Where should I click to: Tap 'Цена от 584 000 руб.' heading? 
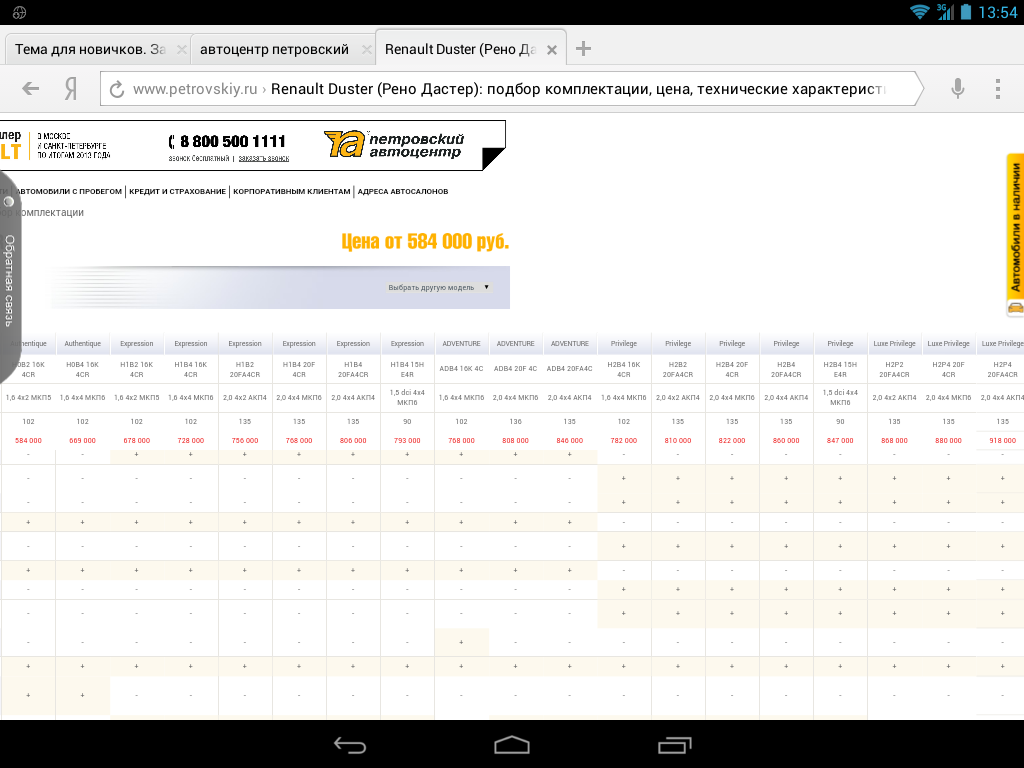click(x=425, y=242)
